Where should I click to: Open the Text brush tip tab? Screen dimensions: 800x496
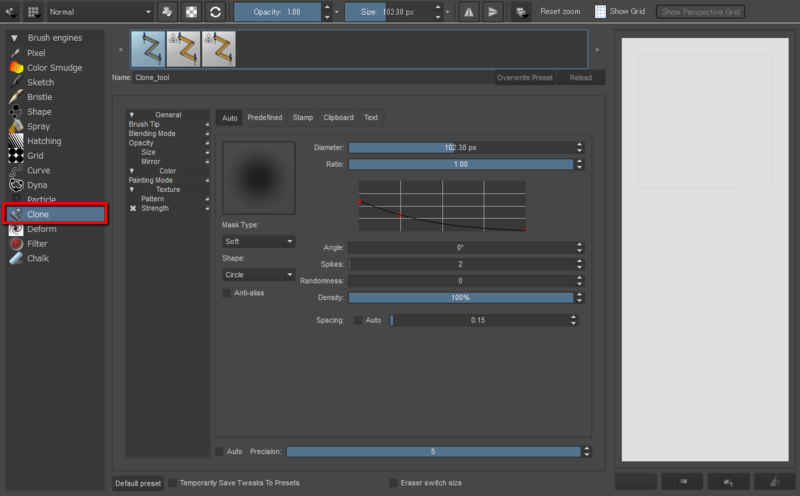(371, 117)
